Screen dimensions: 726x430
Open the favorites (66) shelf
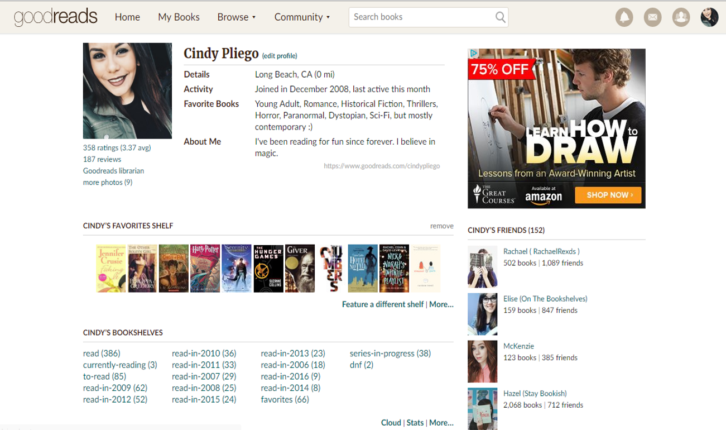285,399
